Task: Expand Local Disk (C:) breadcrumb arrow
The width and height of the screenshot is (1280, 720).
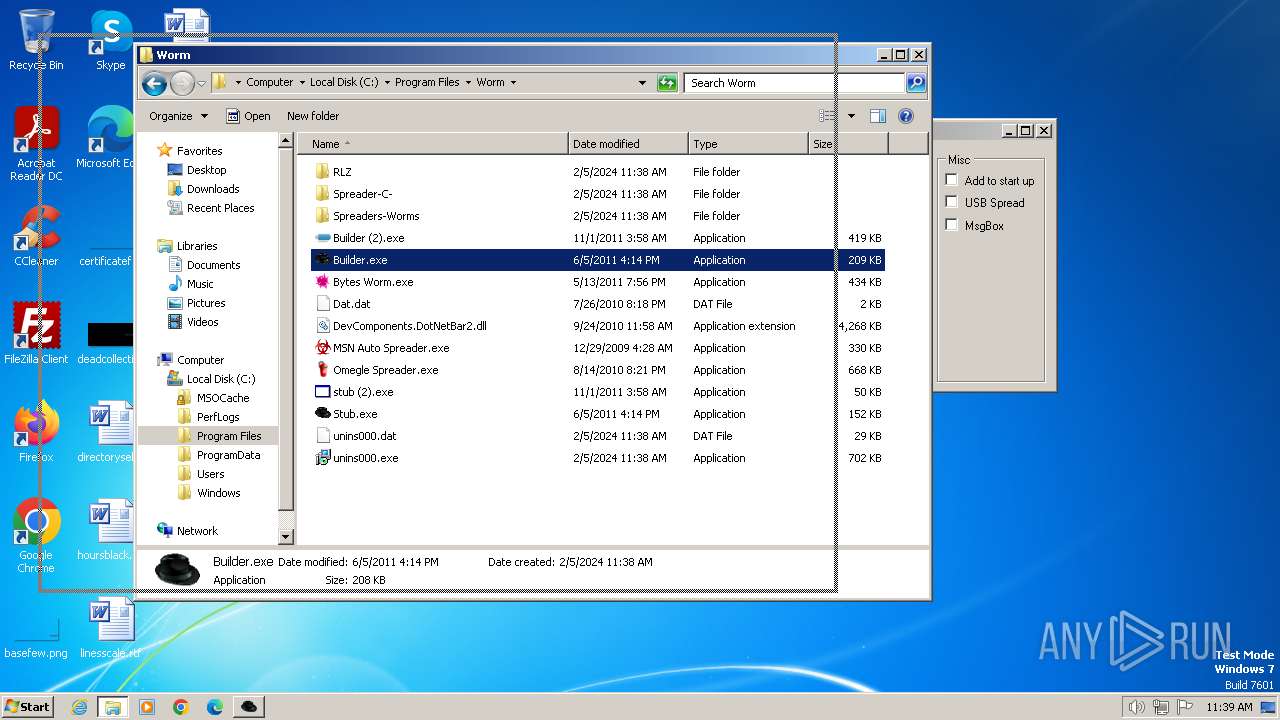Action: click(x=387, y=83)
